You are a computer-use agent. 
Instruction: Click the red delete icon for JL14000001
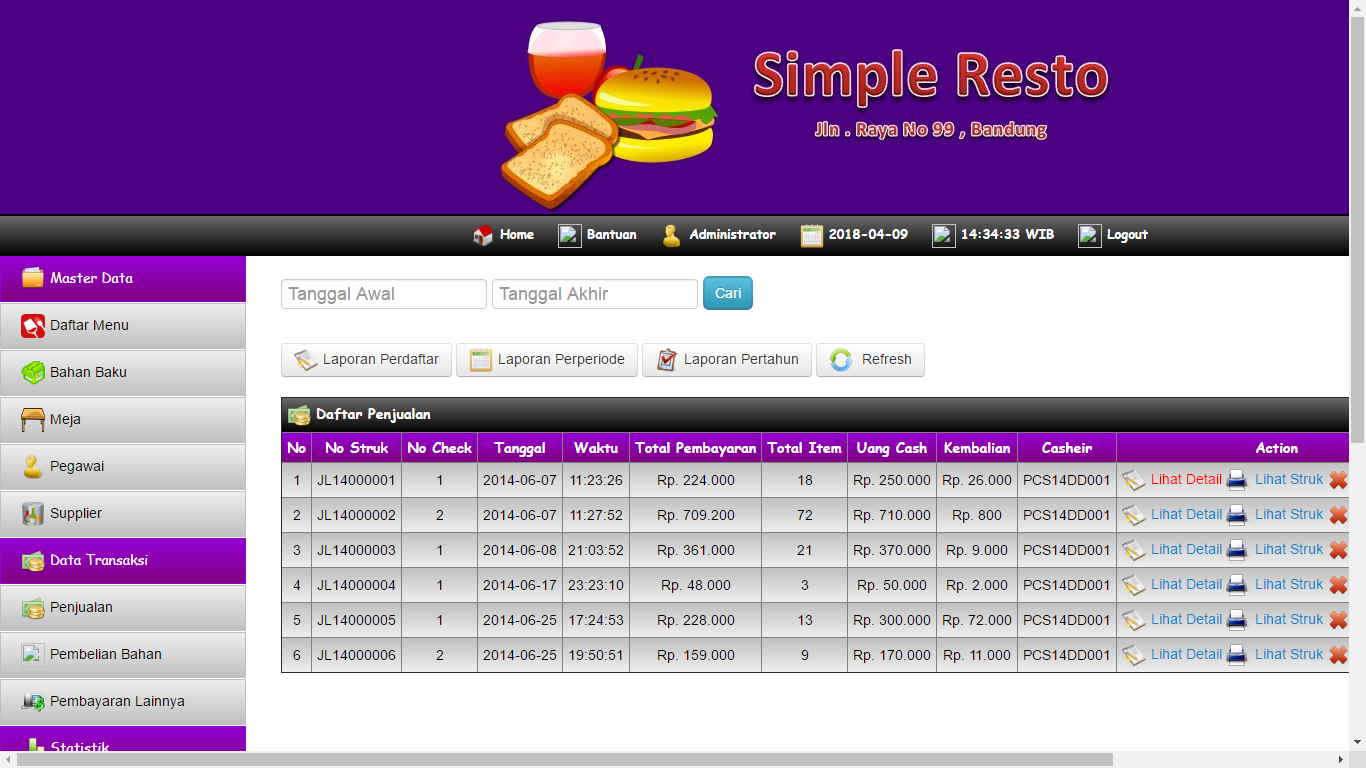tap(1338, 480)
